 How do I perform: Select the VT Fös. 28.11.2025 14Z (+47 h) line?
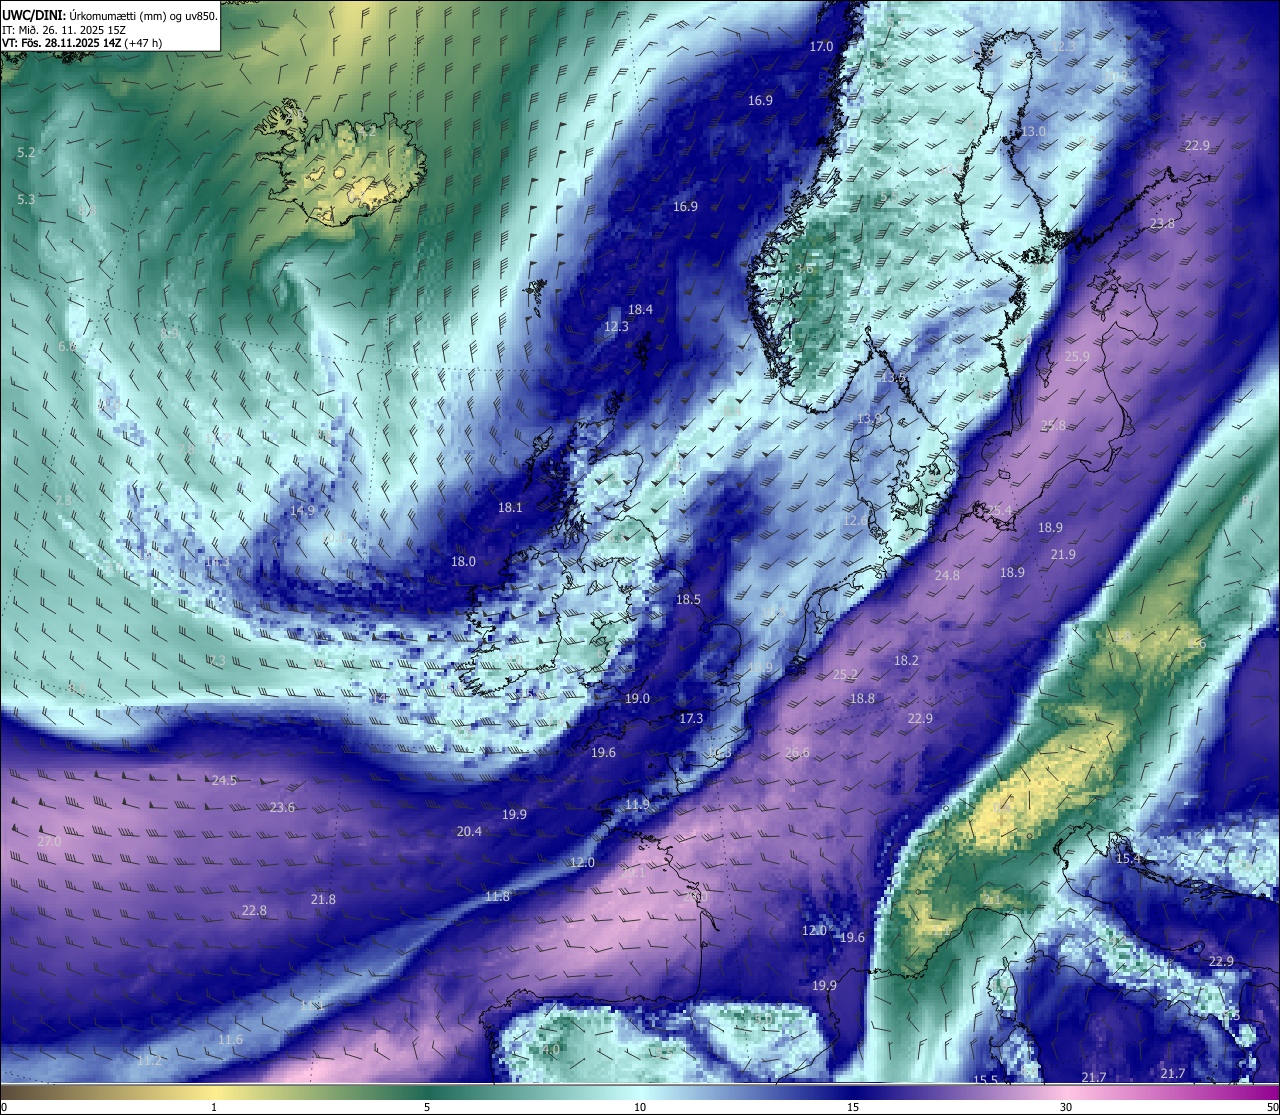coord(82,43)
